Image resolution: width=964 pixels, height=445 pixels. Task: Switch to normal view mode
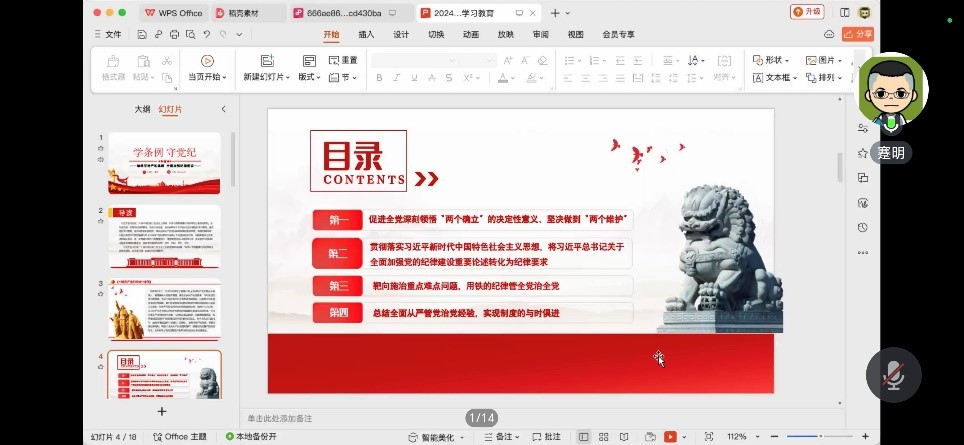[584, 437]
